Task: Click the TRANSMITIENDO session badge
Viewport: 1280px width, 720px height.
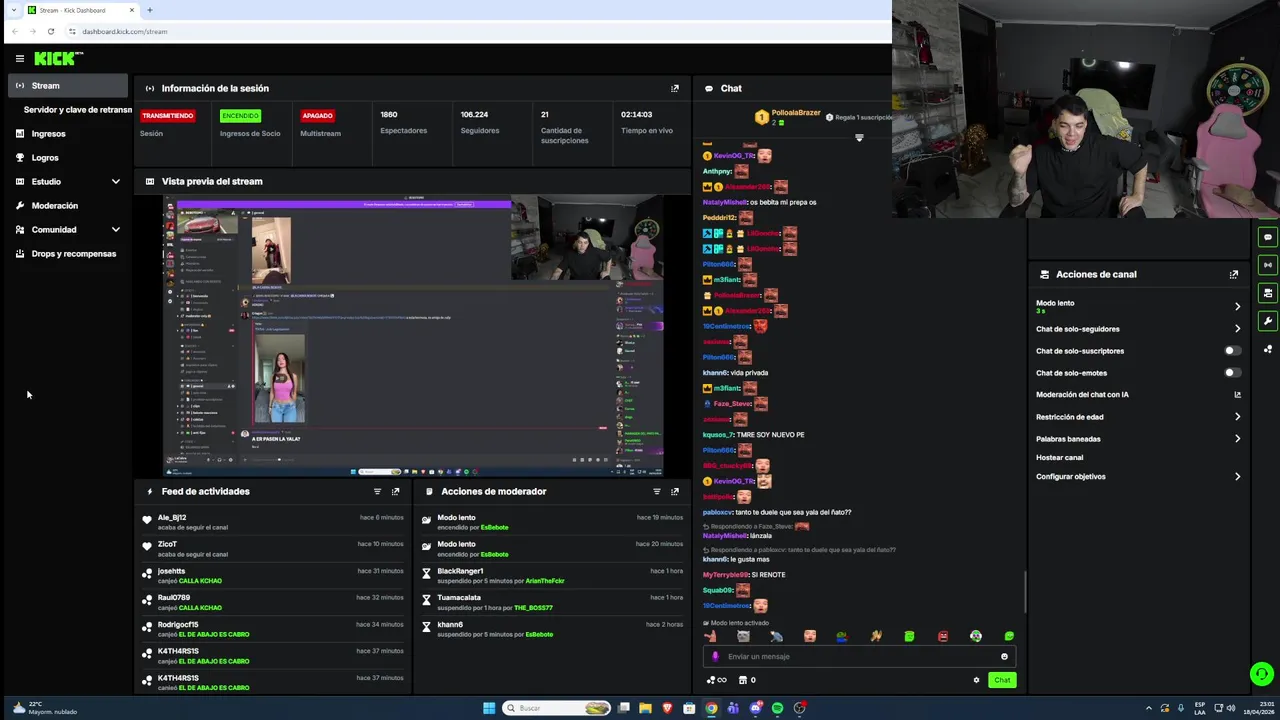Action: coord(168,116)
